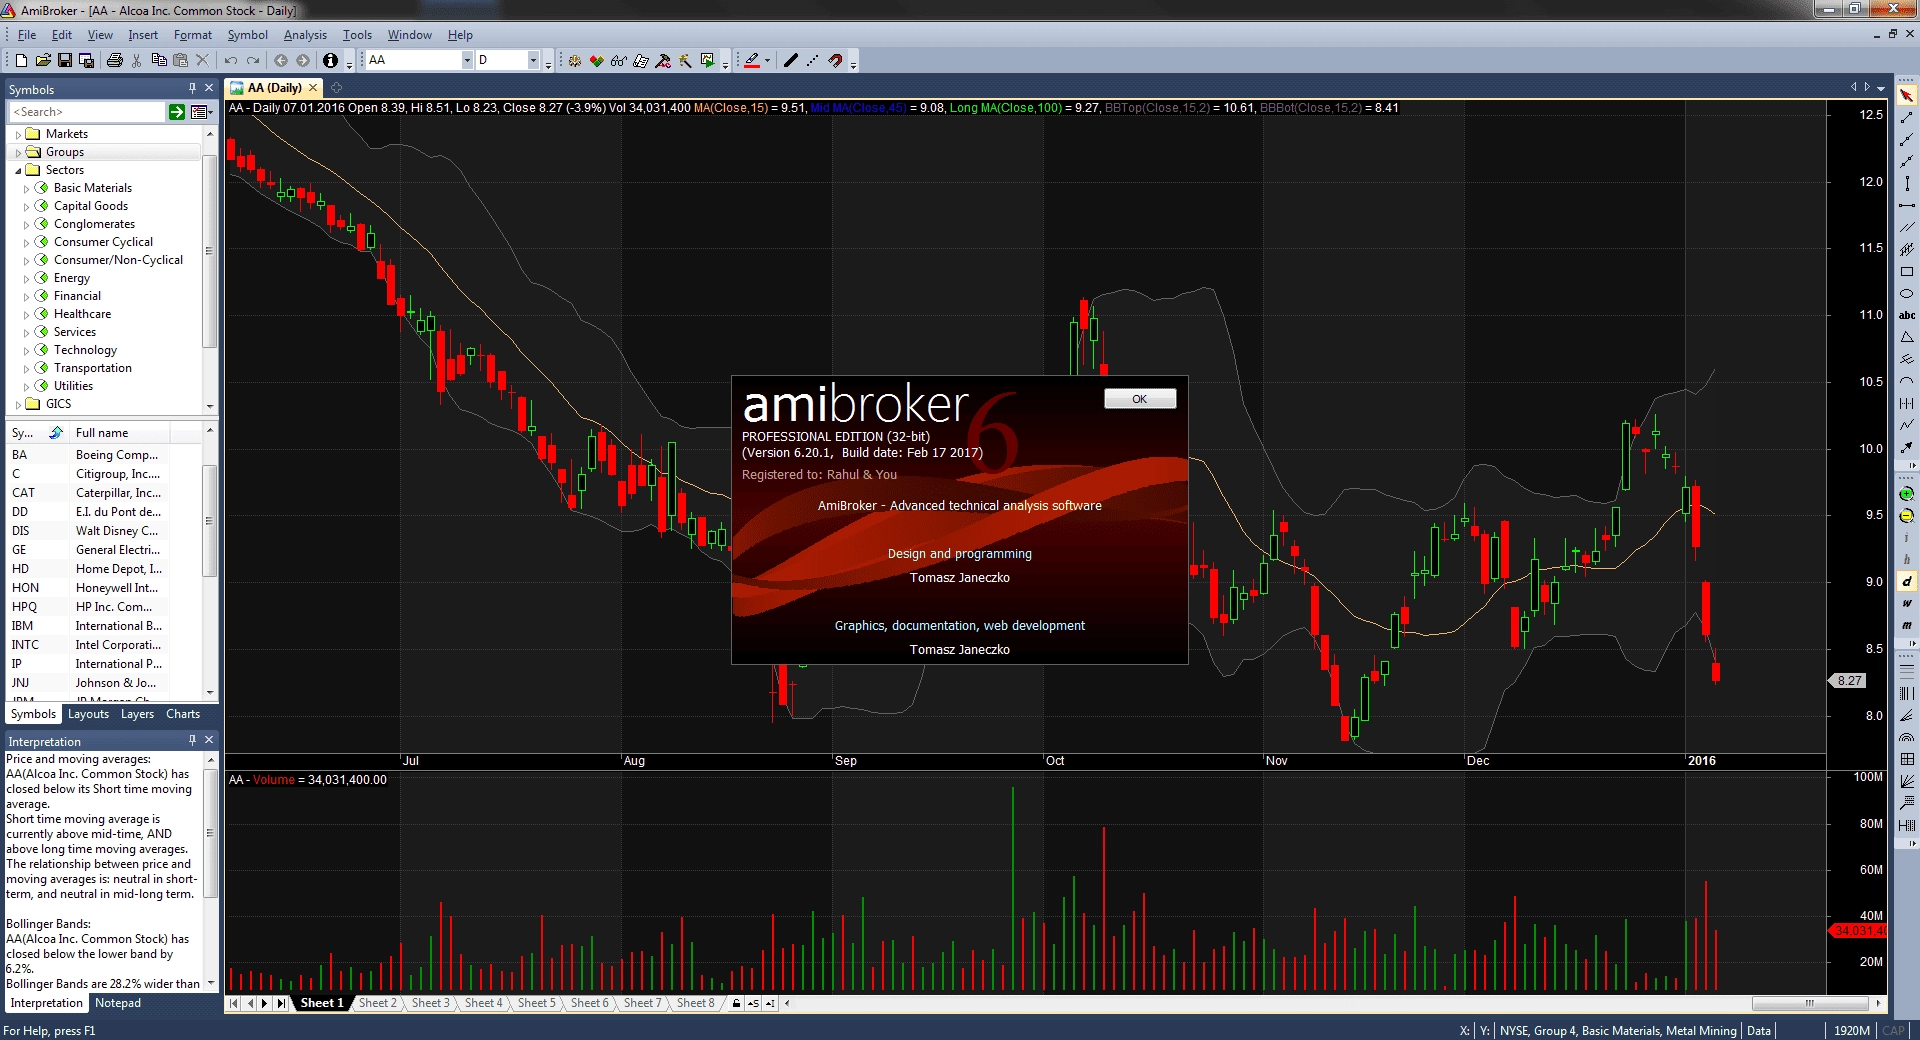The height and width of the screenshot is (1040, 1920).
Task: Select the arrow pointer drawing tool
Action: (1906, 95)
